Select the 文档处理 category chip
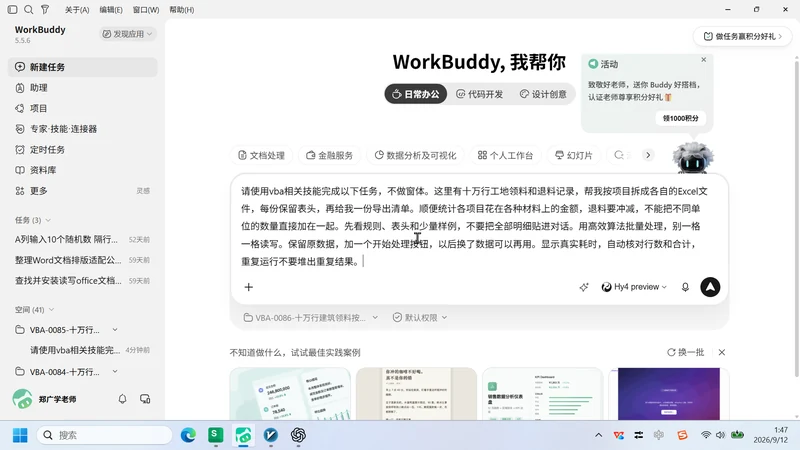 point(261,155)
